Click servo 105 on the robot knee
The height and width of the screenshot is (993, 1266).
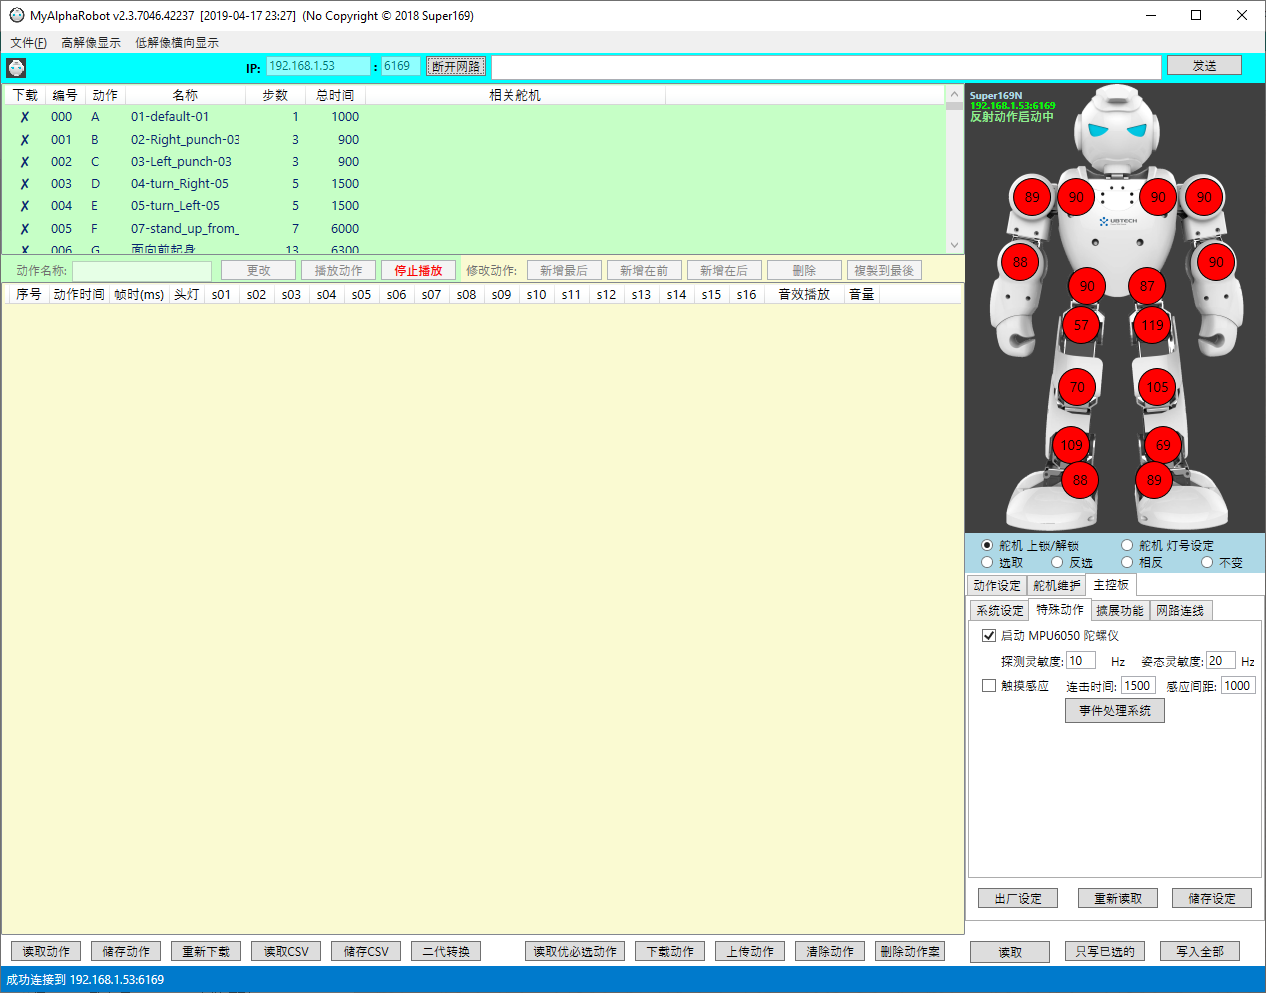(1157, 387)
